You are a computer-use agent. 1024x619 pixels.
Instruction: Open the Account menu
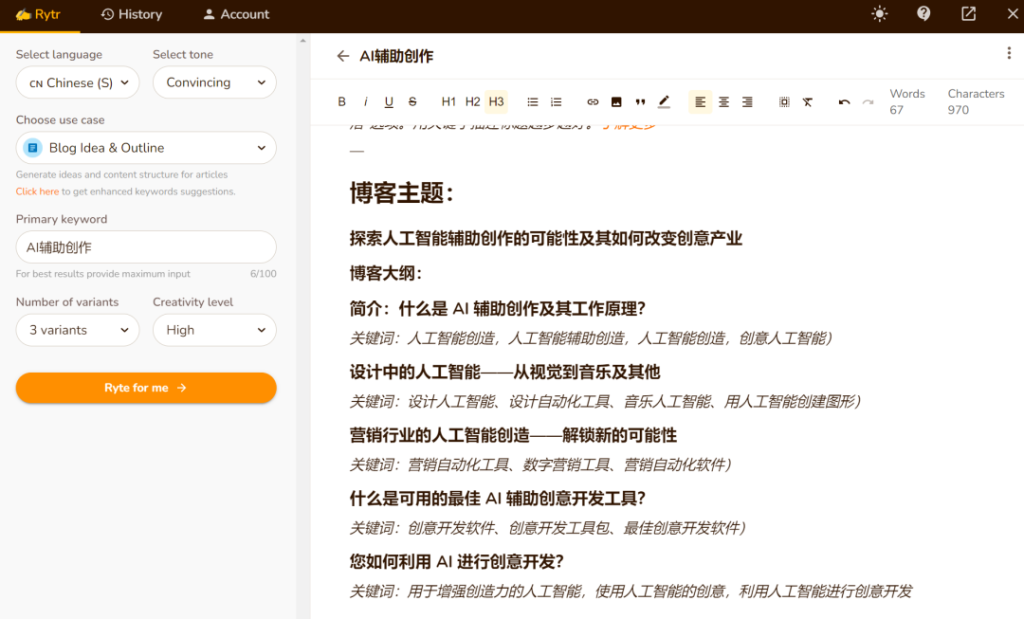pos(236,14)
